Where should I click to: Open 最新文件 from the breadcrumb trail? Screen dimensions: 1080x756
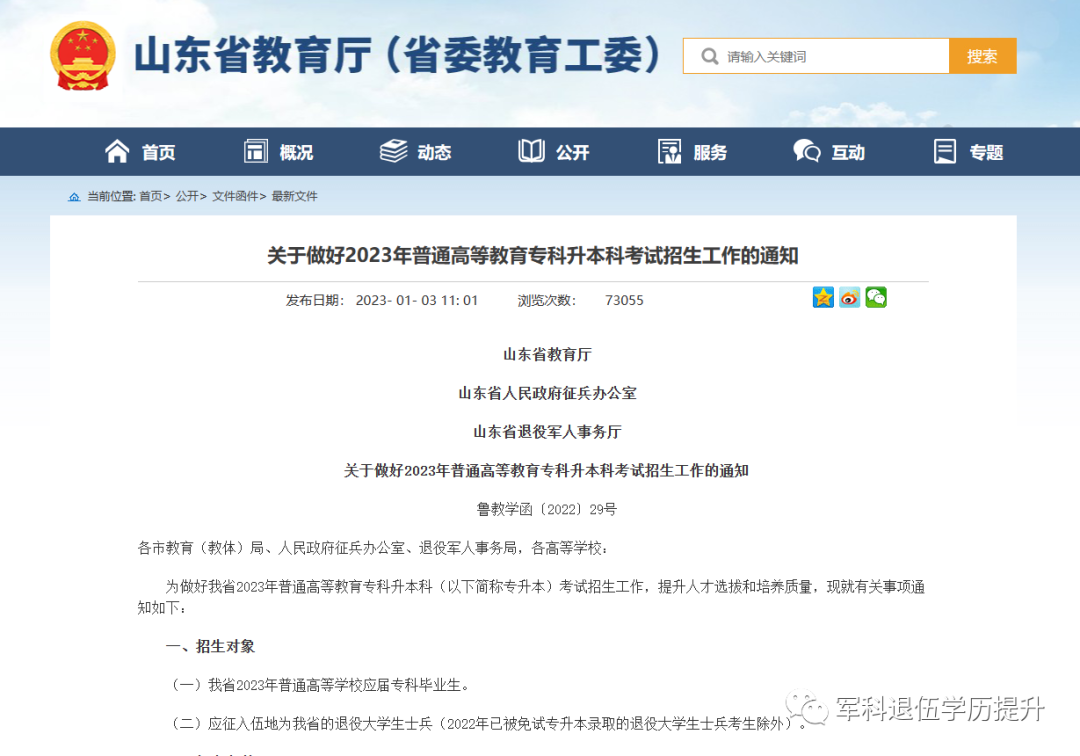293,196
